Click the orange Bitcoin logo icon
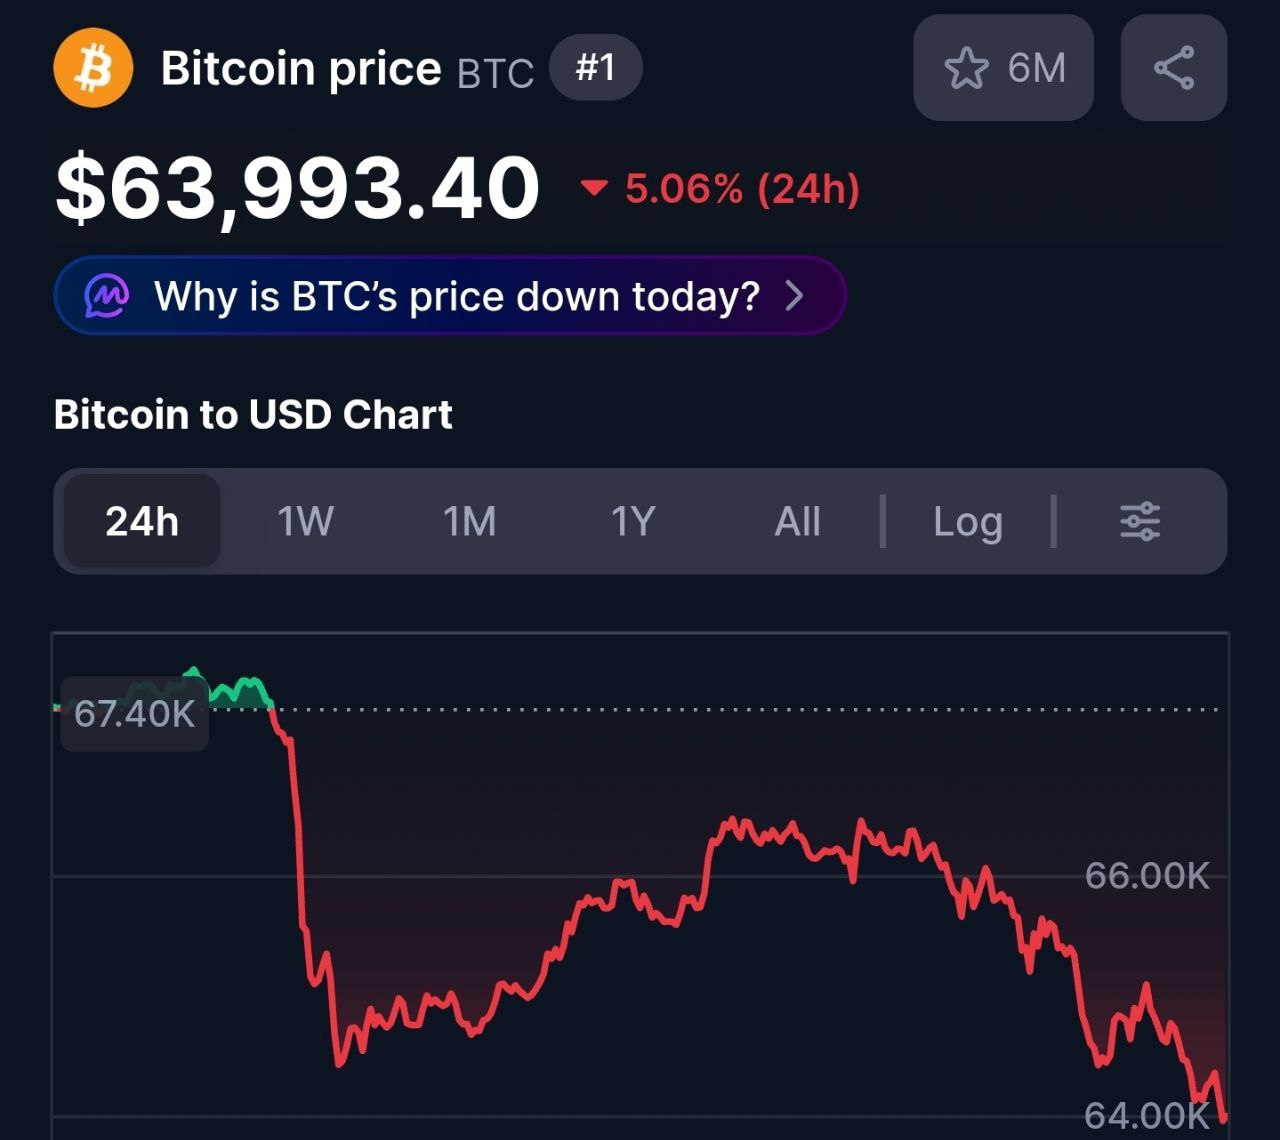This screenshot has height=1140, width=1280. (93, 68)
